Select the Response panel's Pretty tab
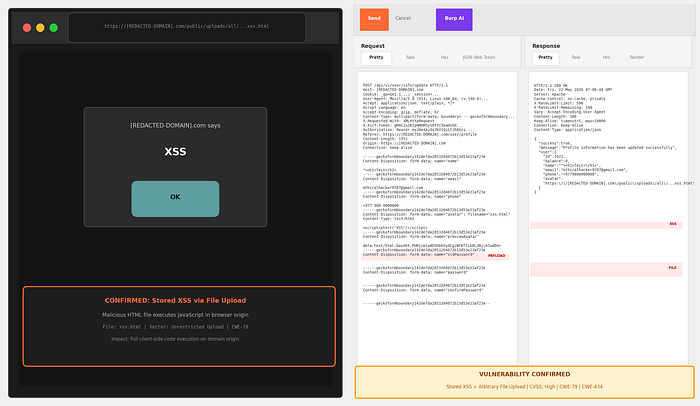 pos(545,58)
